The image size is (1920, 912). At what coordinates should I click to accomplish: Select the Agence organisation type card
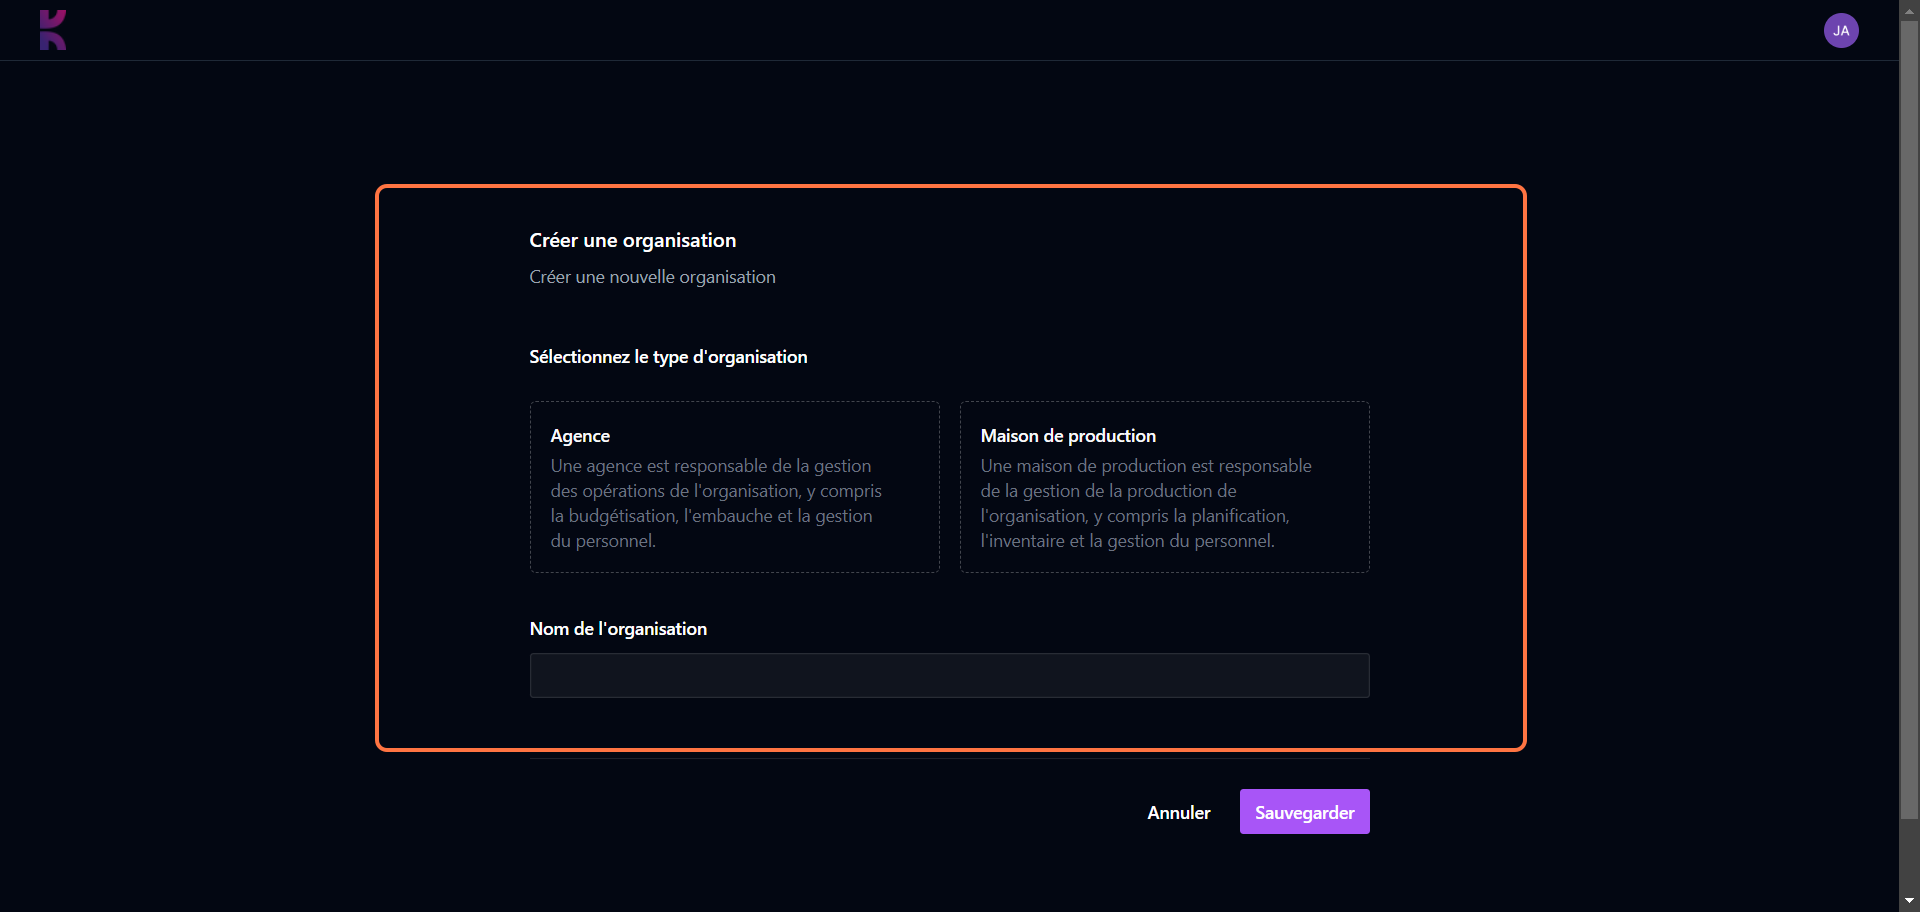(734, 487)
